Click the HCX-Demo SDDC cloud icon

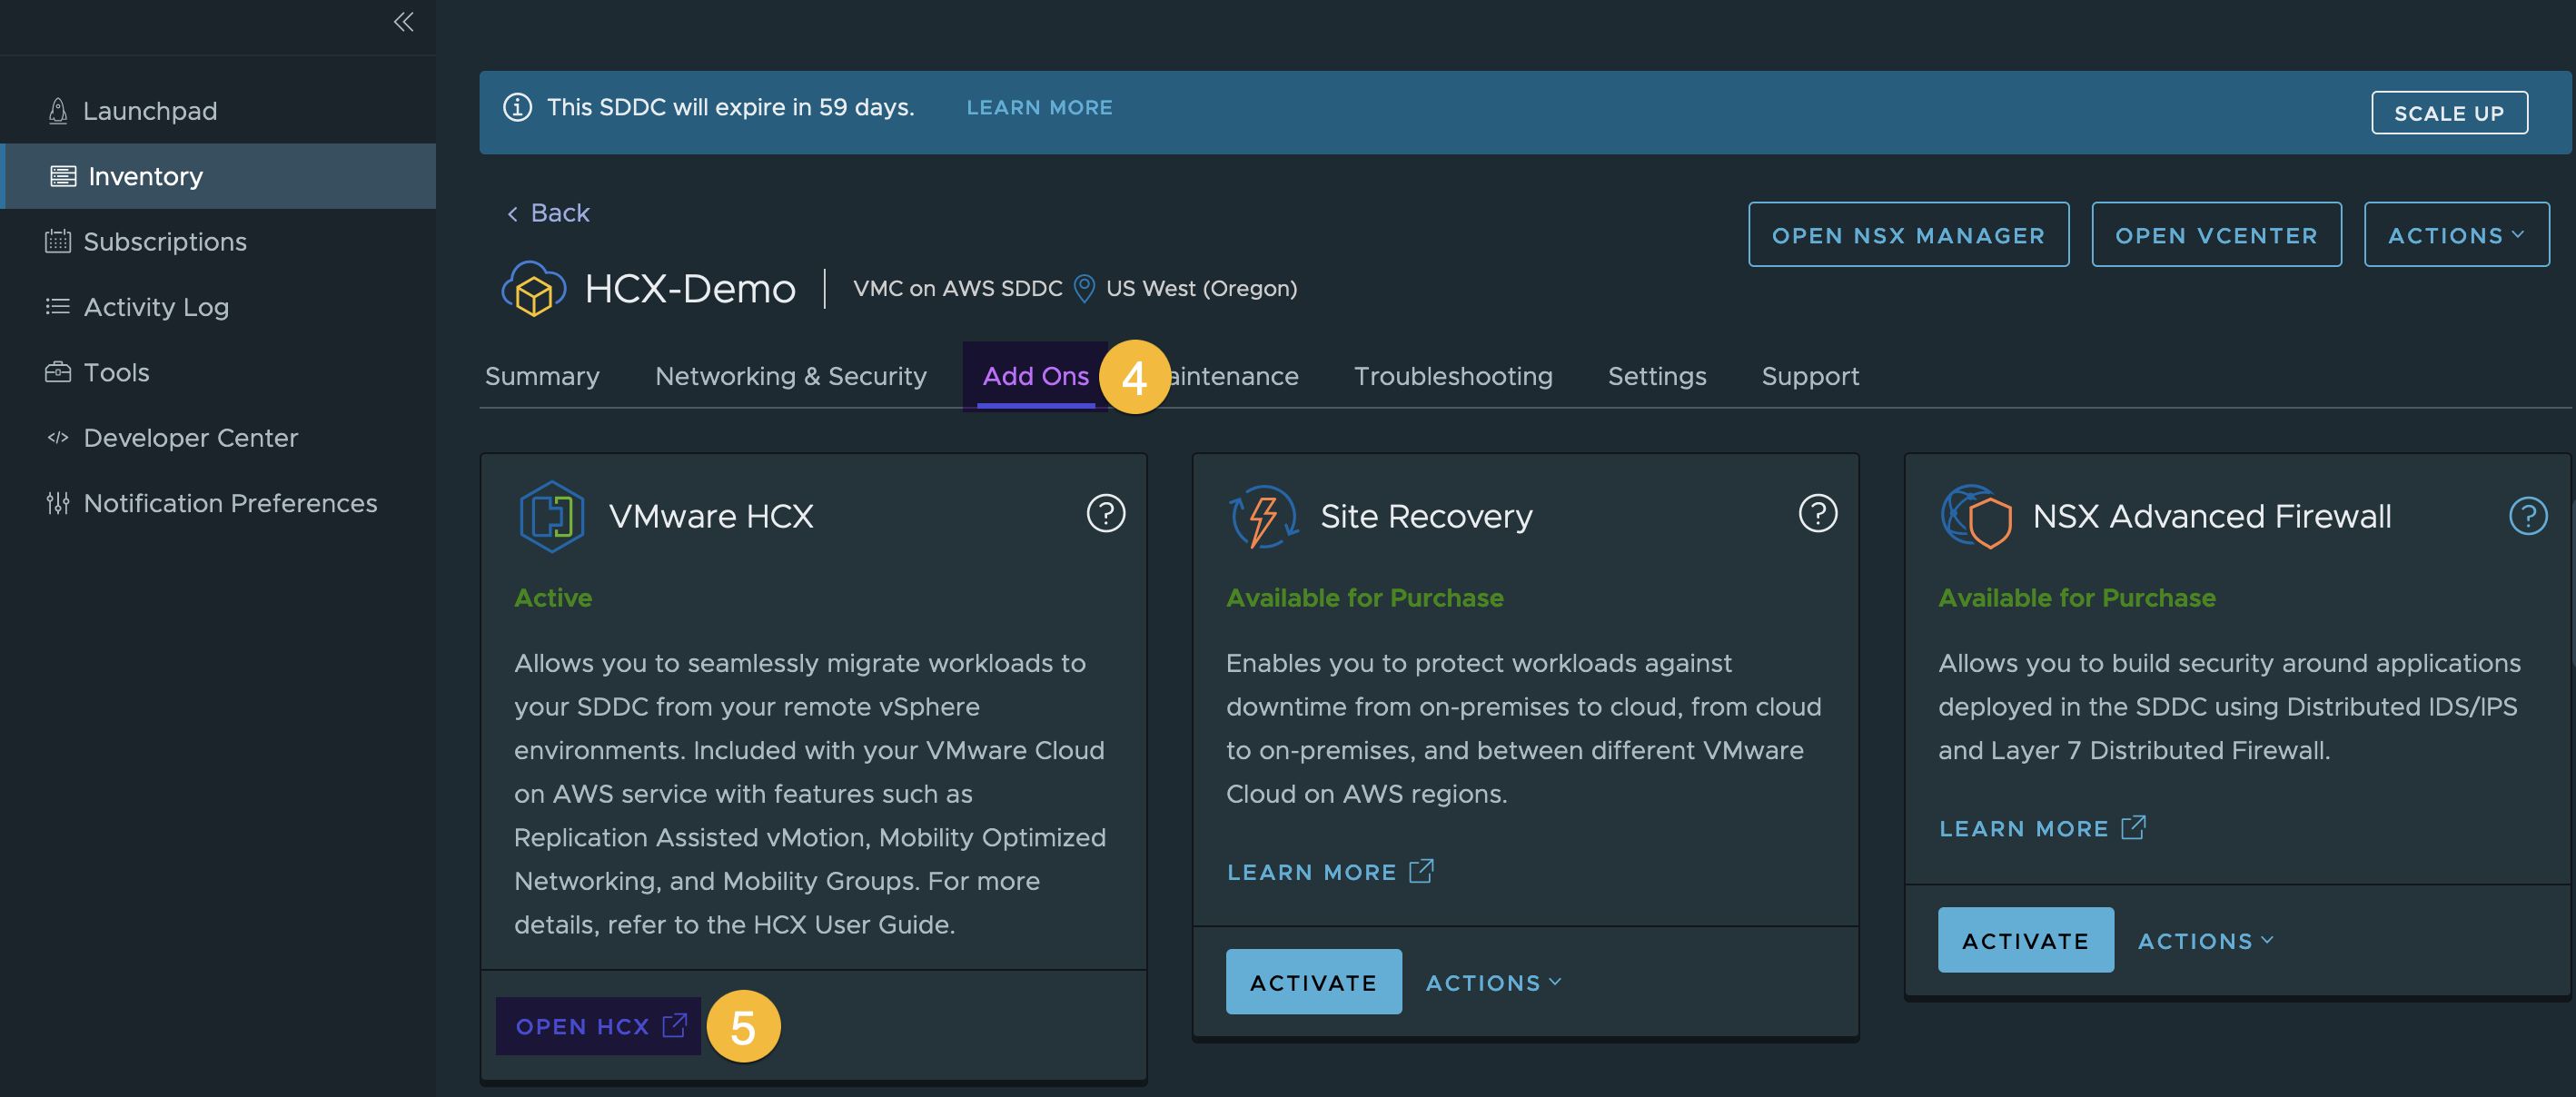(x=533, y=288)
